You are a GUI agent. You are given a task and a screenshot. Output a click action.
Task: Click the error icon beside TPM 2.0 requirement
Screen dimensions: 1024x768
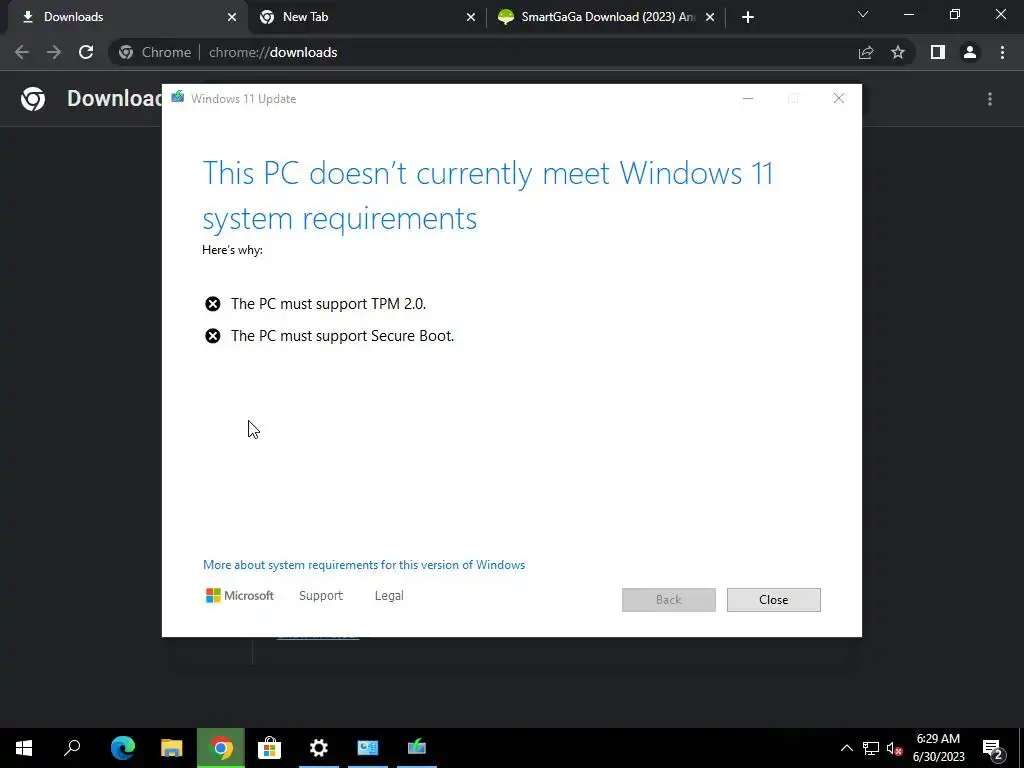[212, 304]
